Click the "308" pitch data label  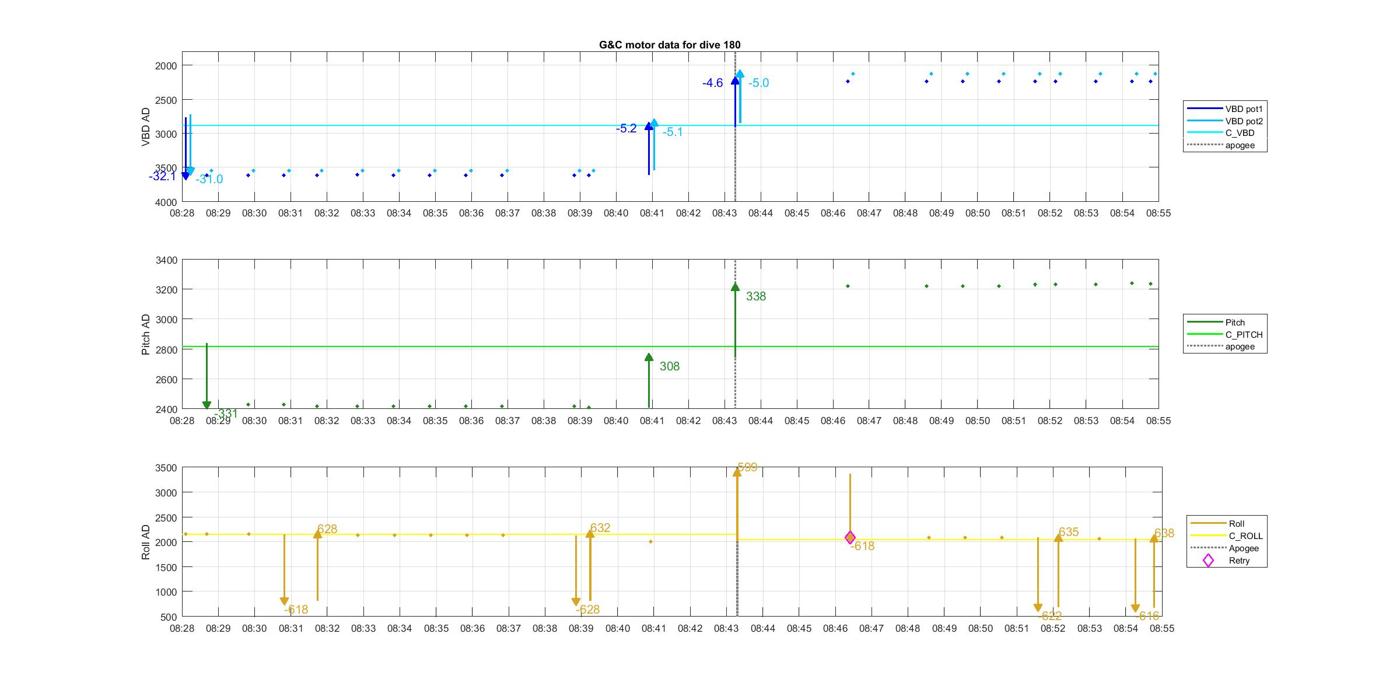click(x=669, y=366)
